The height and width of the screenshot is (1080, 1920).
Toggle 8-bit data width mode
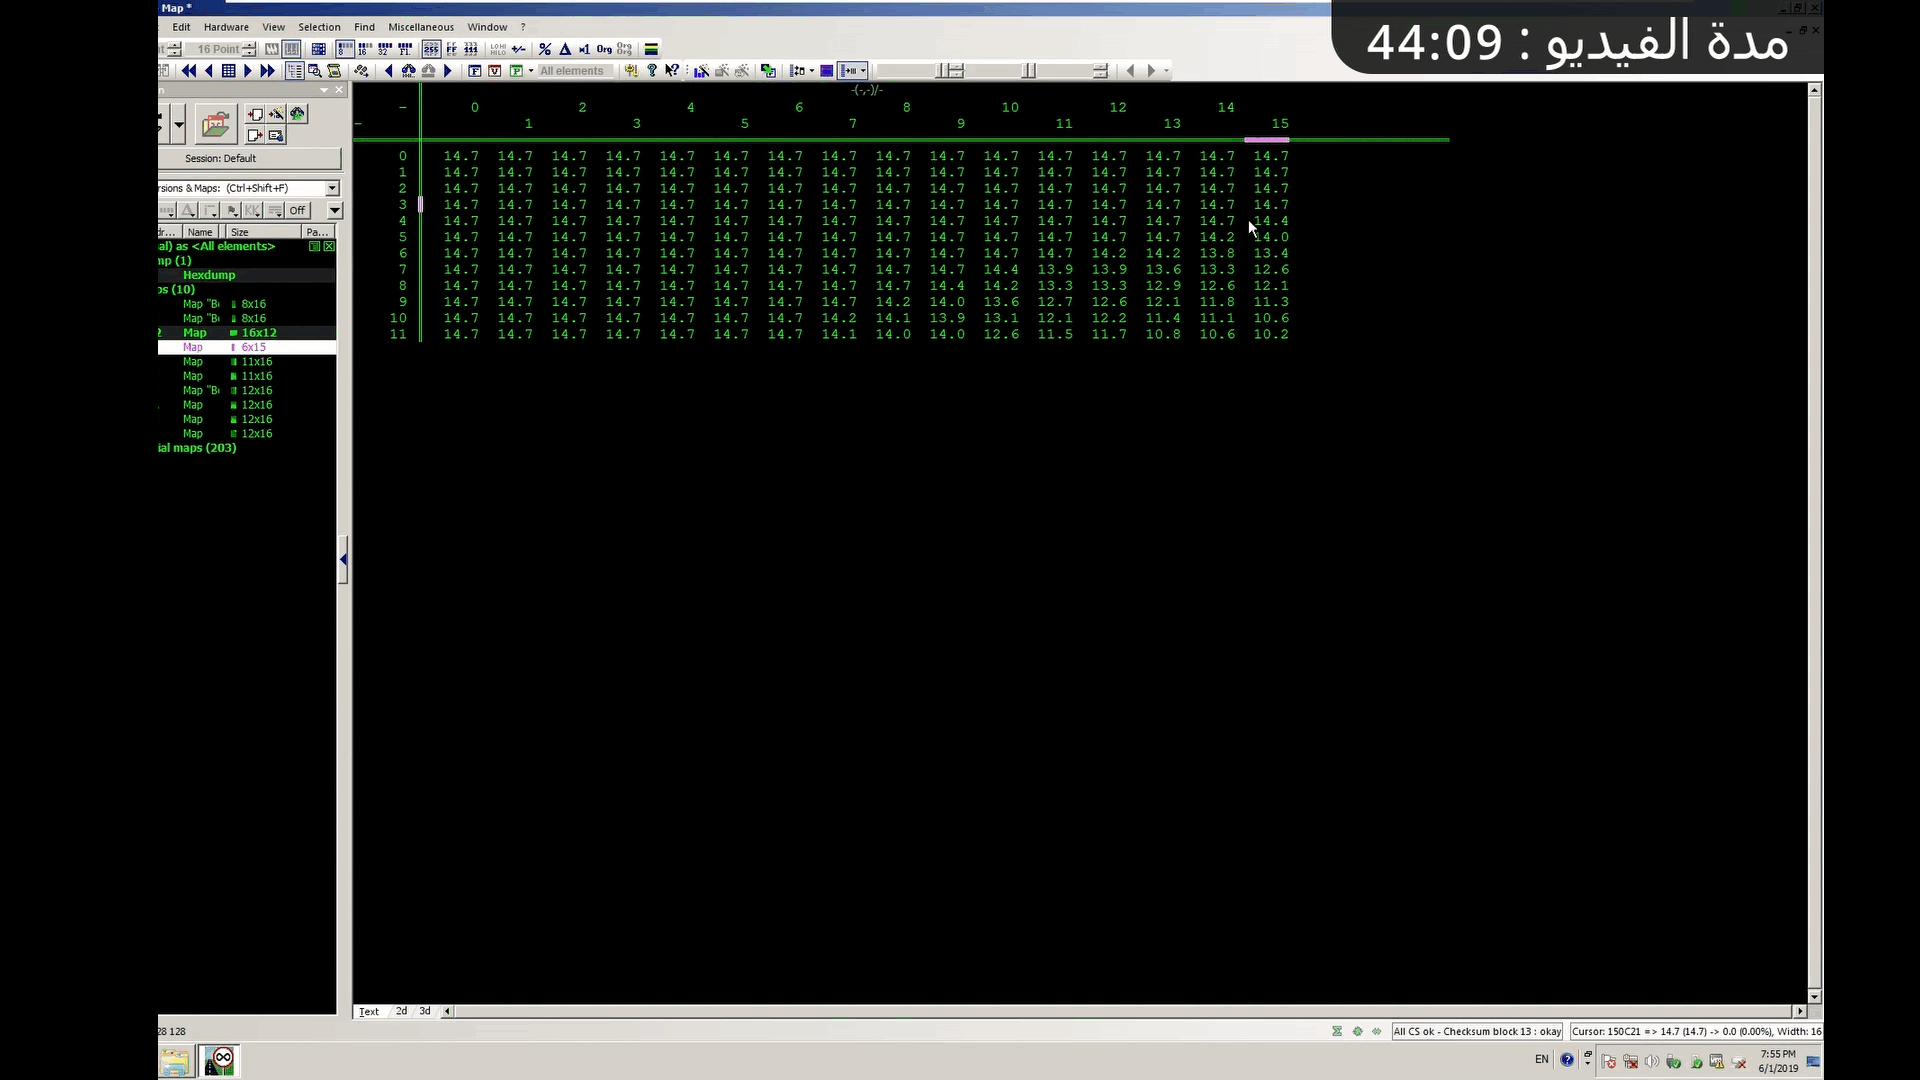(344, 49)
